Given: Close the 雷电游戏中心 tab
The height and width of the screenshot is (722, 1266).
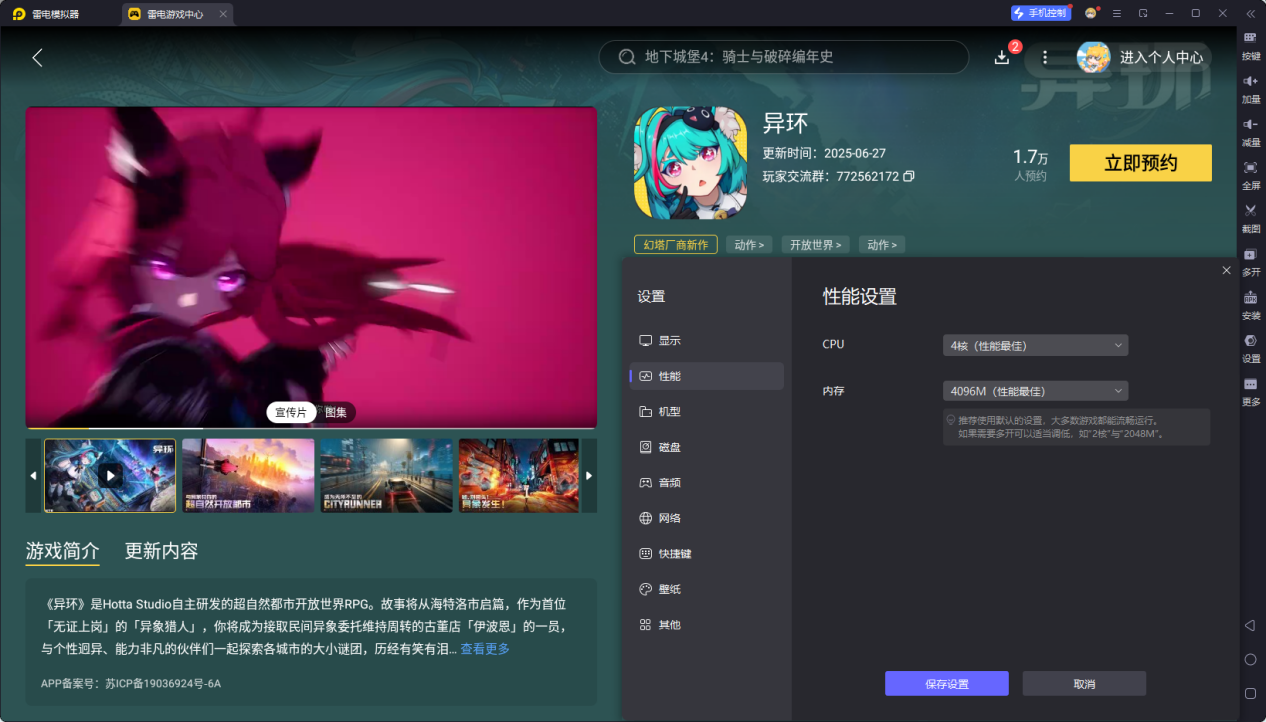Looking at the screenshot, I should pyautogui.click(x=222, y=14).
